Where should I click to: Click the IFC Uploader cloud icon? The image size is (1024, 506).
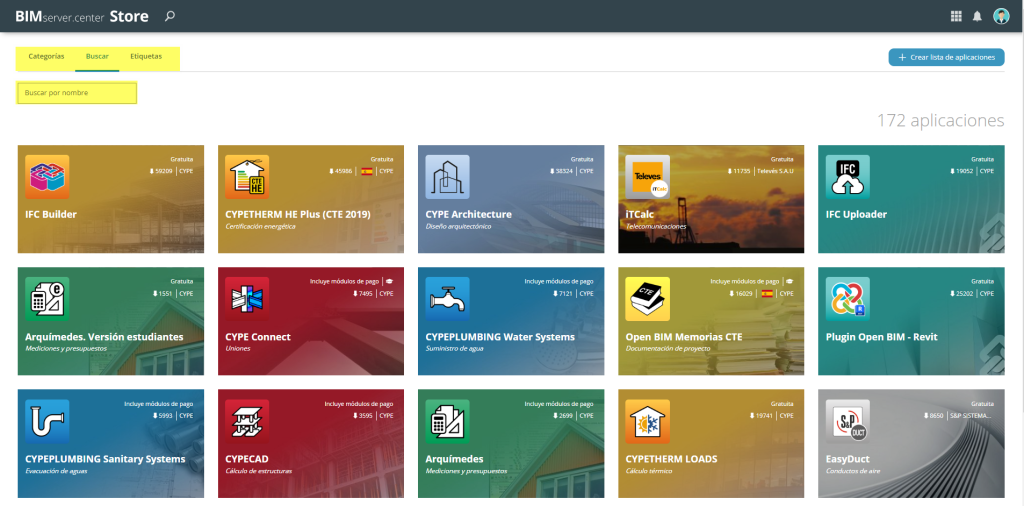[847, 177]
